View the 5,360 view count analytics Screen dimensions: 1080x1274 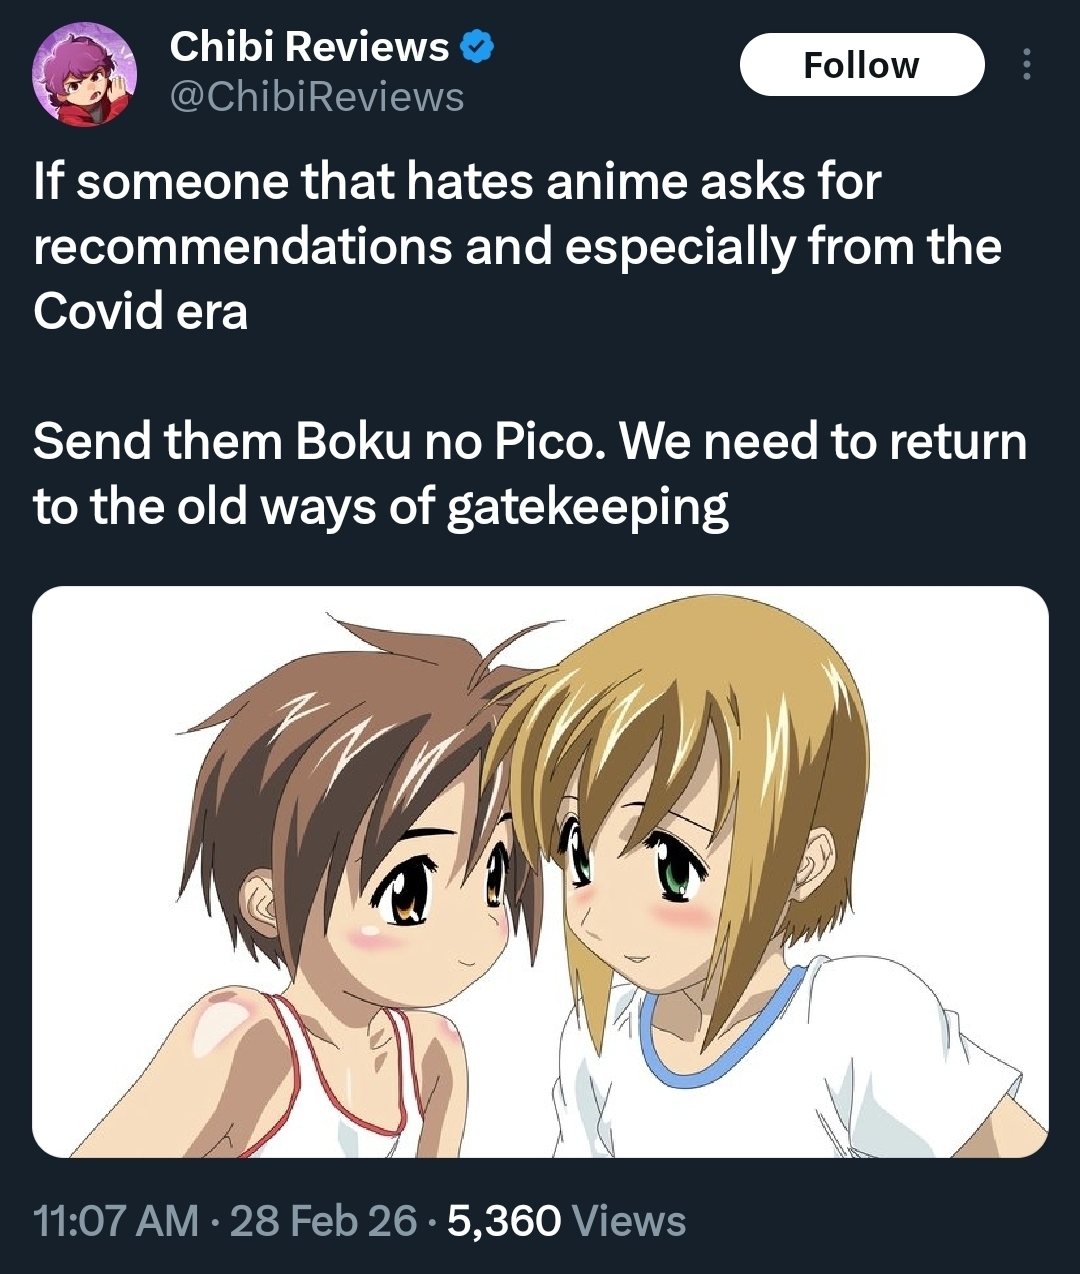point(504,1221)
